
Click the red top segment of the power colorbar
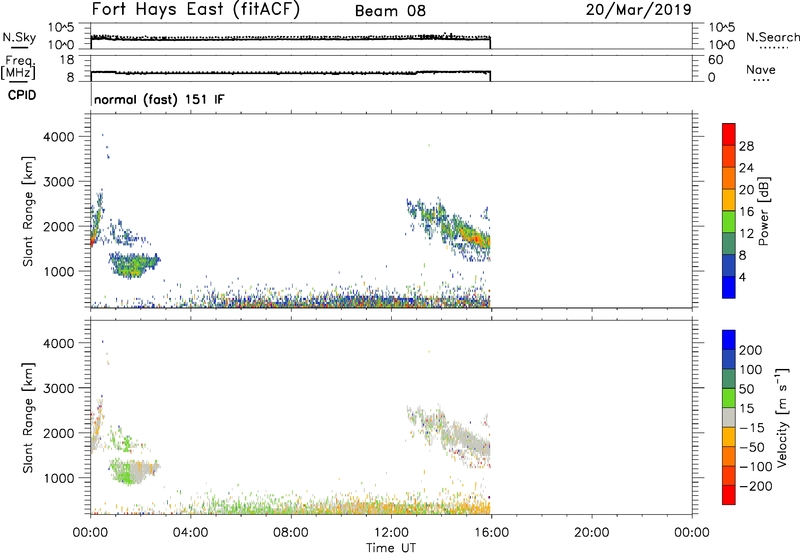click(x=729, y=134)
